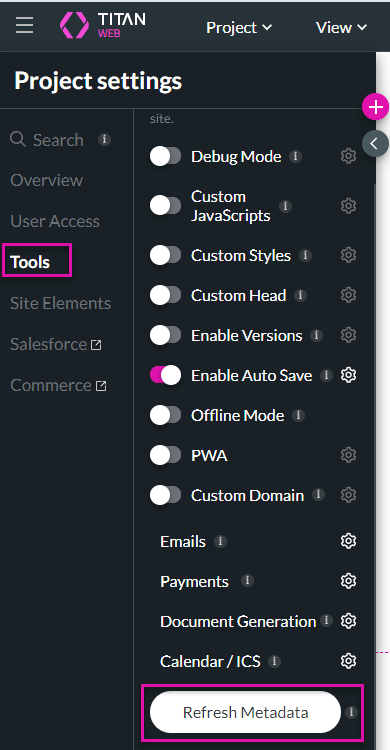390x750 pixels.
Task: Open the View dropdown menu
Action: (x=341, y=28)
